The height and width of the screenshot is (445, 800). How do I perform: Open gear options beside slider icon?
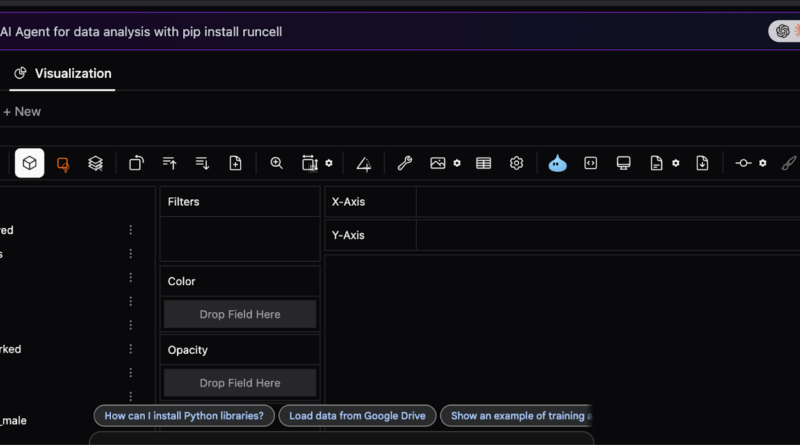(763, 163)
